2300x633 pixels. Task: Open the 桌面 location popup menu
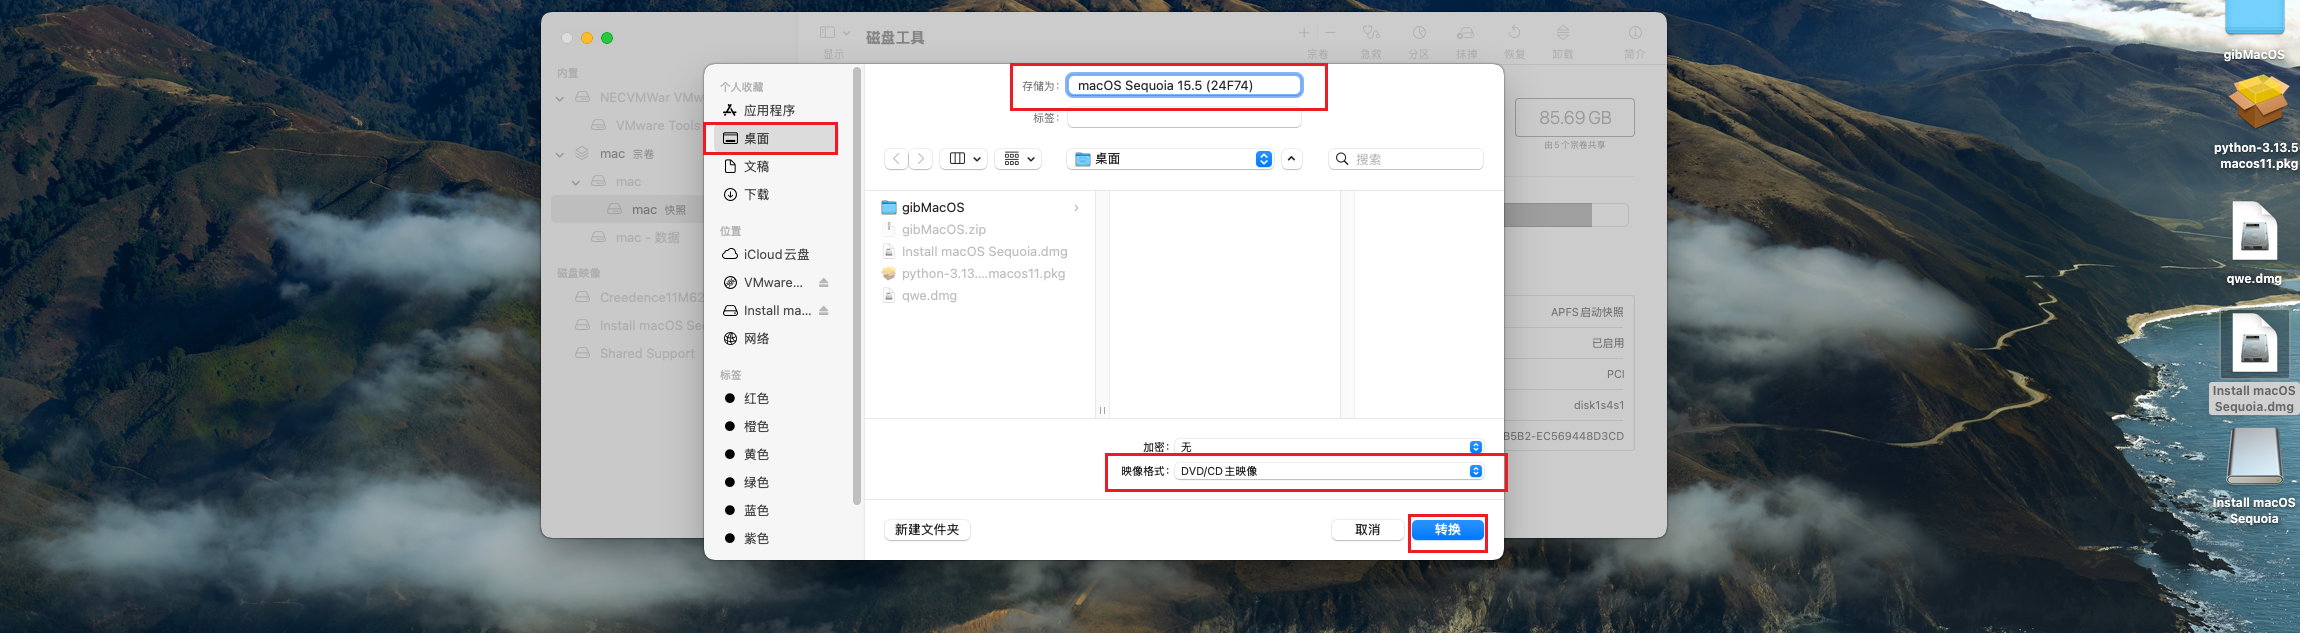click(x=1170, y=159)
